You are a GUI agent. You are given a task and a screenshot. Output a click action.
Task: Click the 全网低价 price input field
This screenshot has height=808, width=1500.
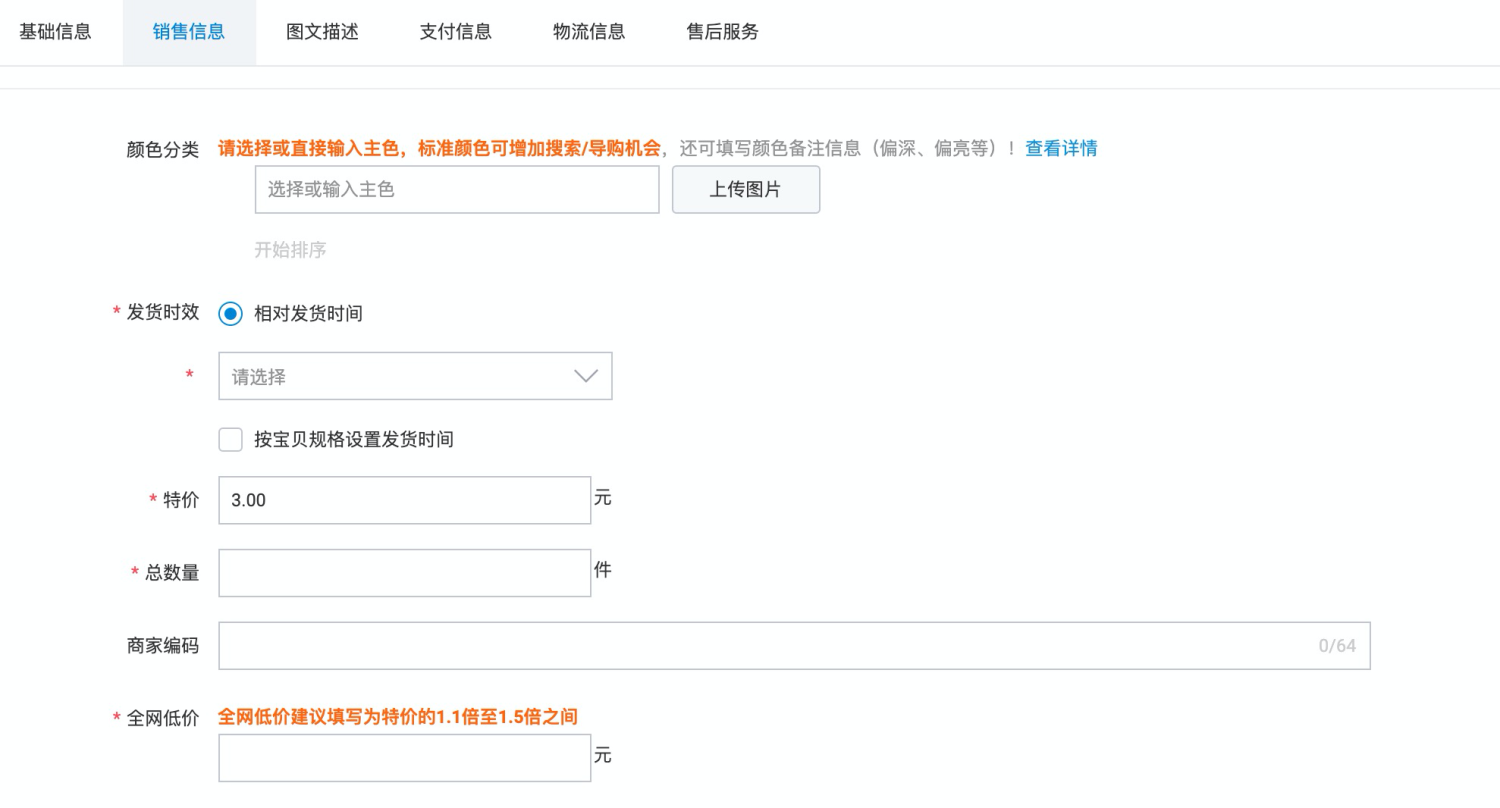point(404,757)
